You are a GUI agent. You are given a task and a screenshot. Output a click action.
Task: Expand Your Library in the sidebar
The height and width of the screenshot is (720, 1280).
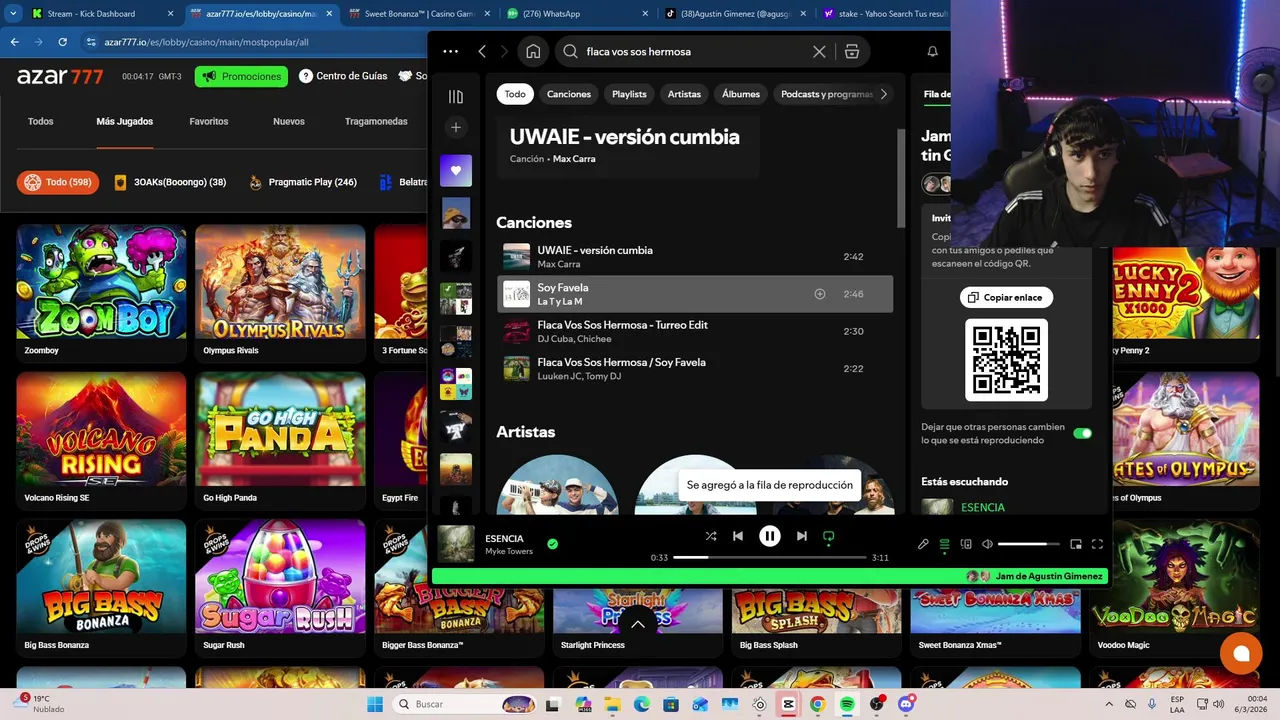[x=456, y=96]
